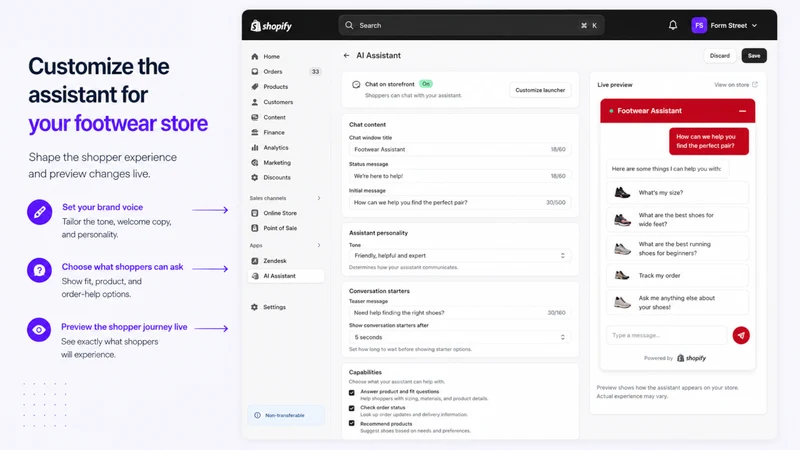
Task: Click the Analytics bar chart icon
Action: coord(255,147)
